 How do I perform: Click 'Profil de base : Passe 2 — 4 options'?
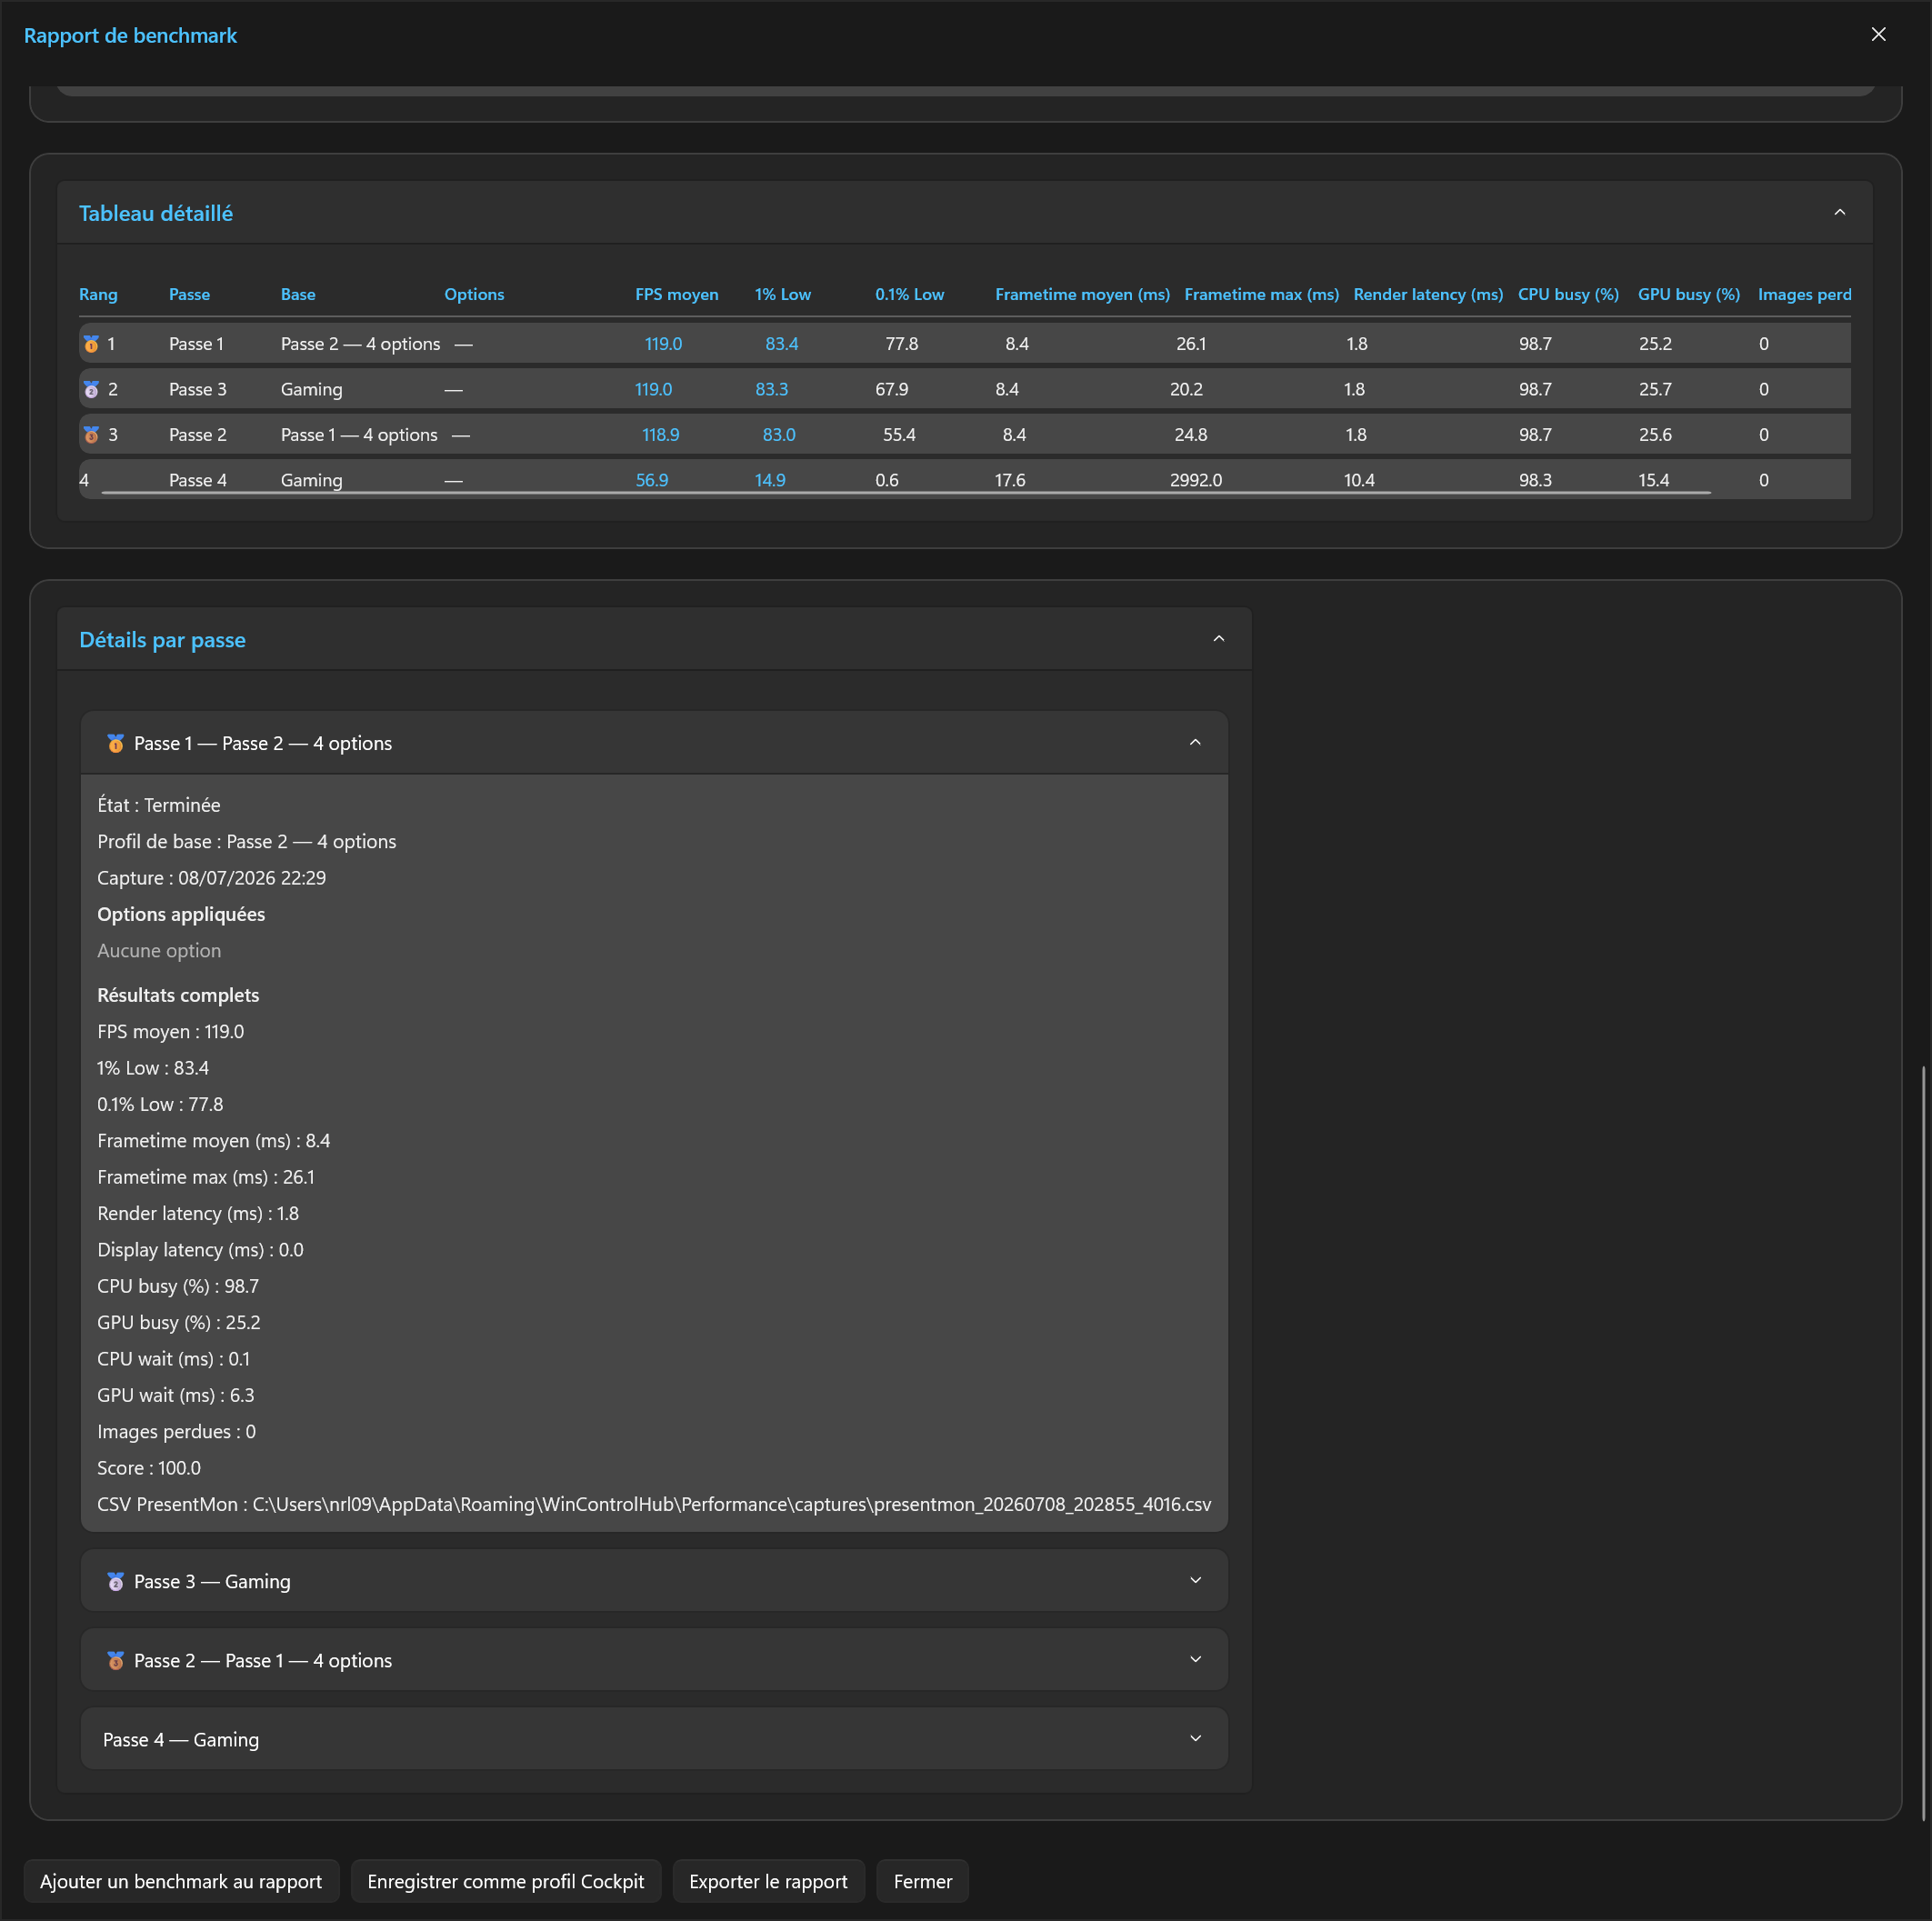[x=246, y=842]
